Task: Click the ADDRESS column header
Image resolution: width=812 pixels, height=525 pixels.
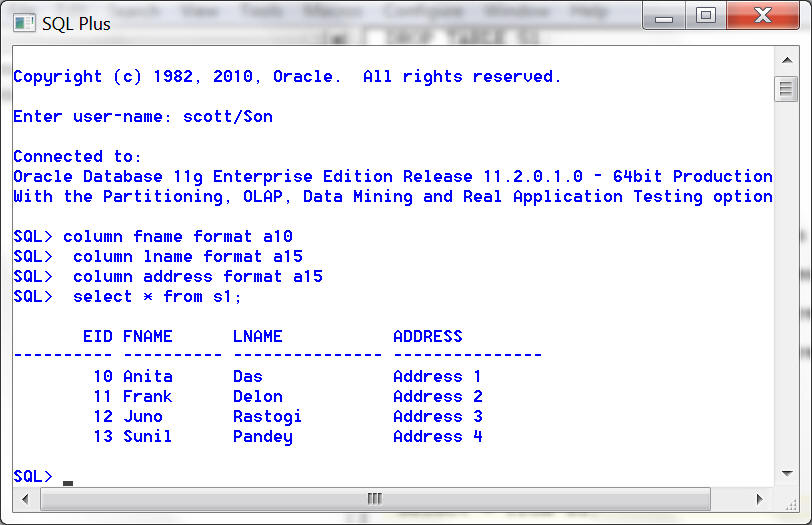Action: (x=427, y=337)
